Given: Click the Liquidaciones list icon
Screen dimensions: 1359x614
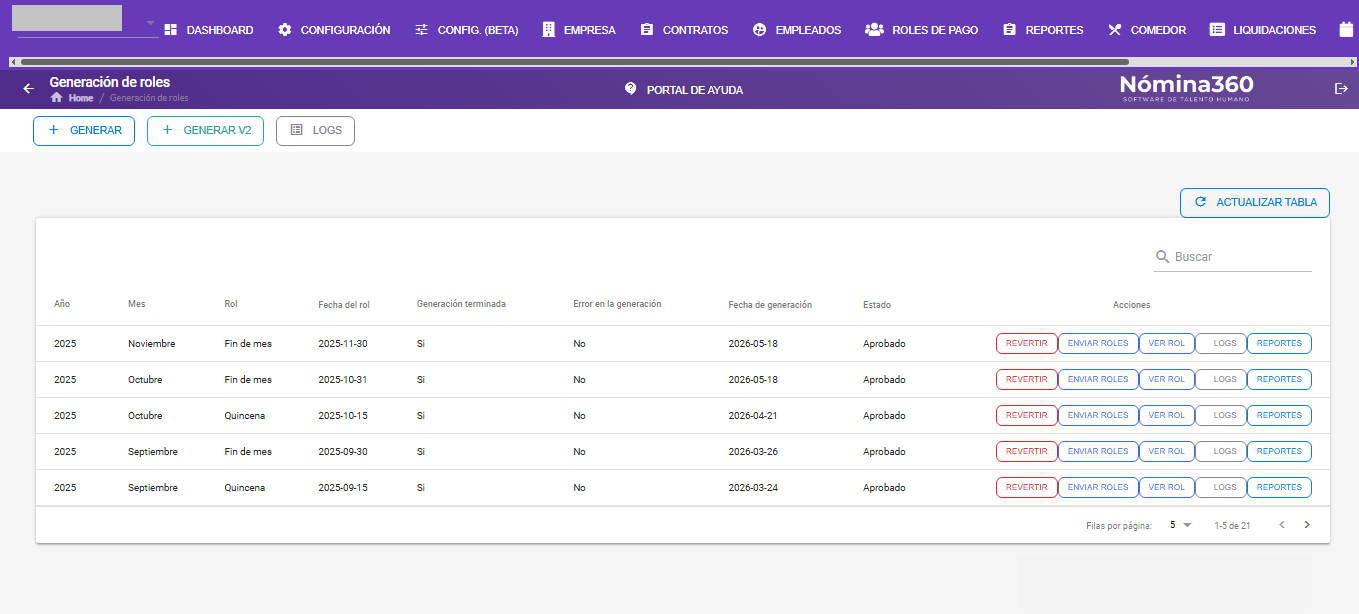Looking at the screenshot, I should (1217, 30).
